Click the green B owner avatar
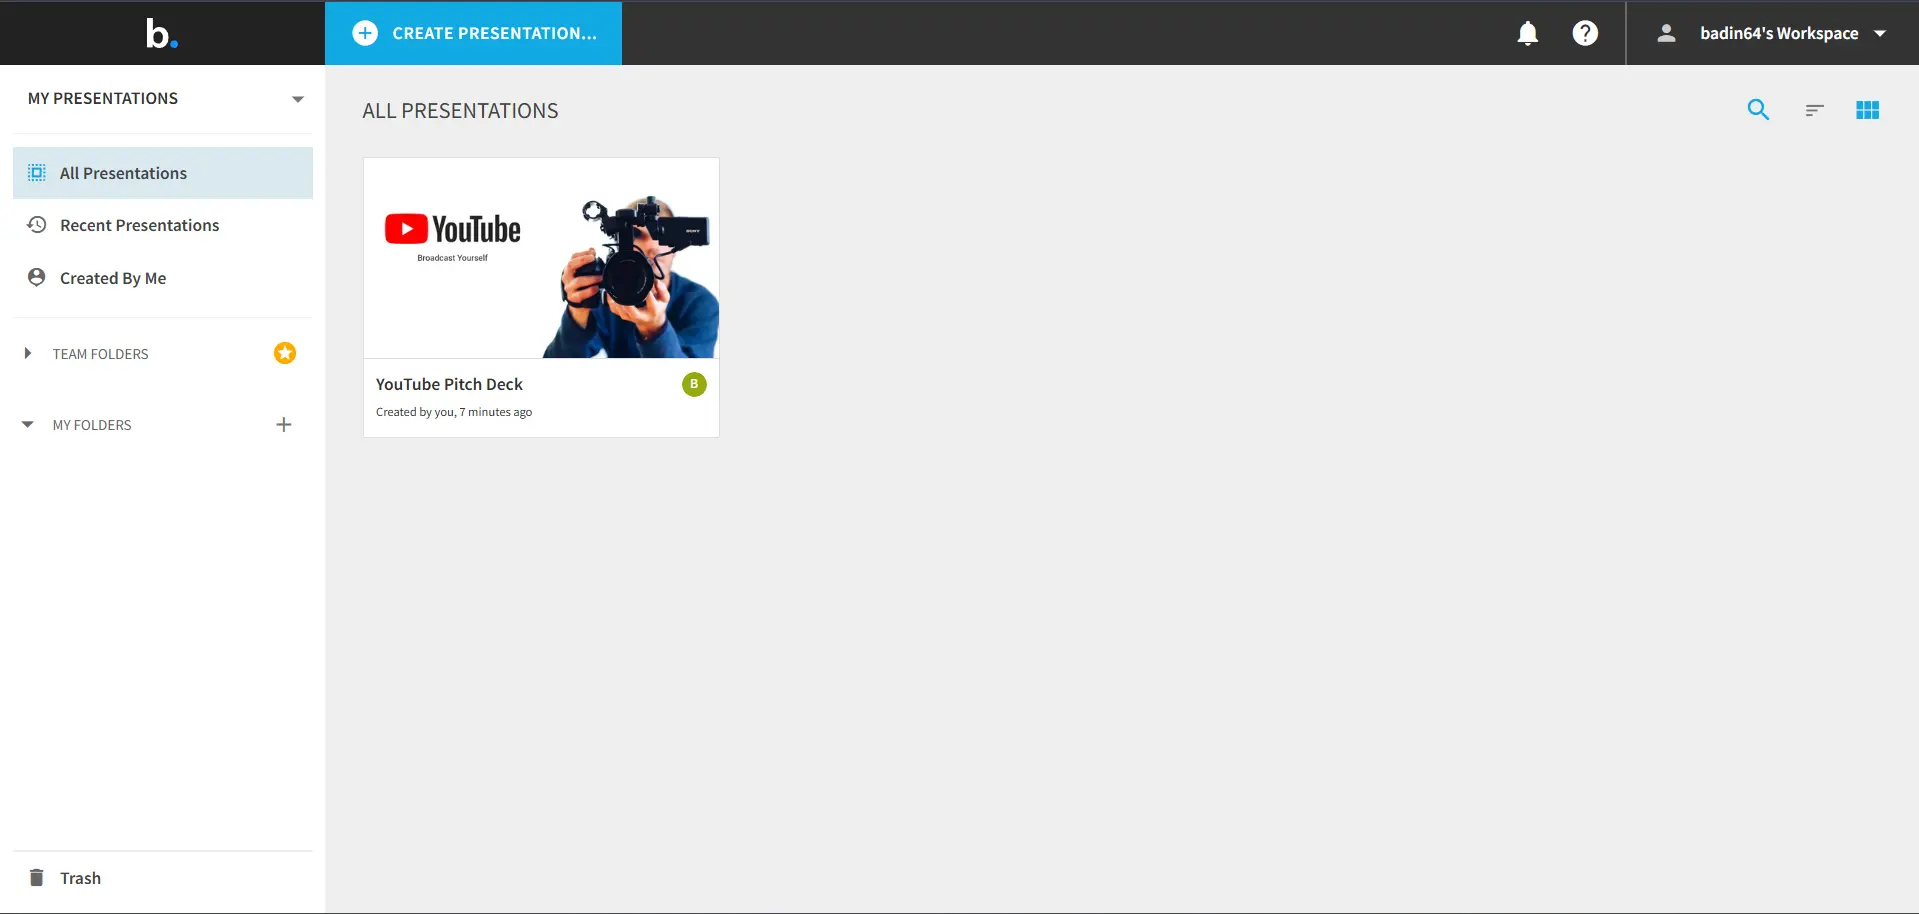Viewport: 1919px width, 914px height. tap(694, 384)
